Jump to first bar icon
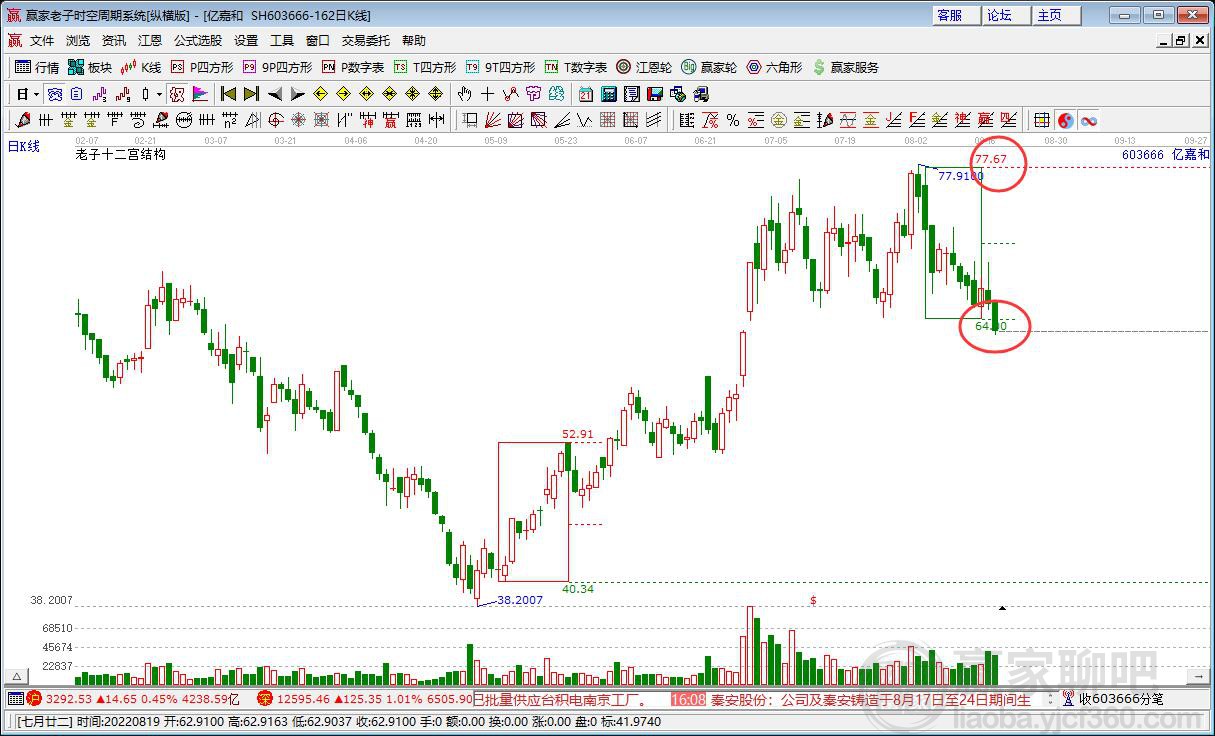 click(227, 94)
